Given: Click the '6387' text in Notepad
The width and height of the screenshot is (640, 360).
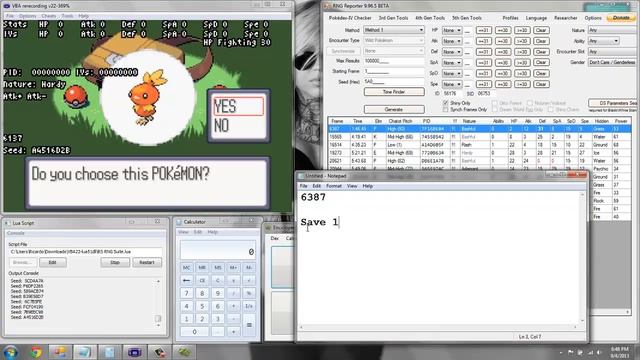Looking at the screenshot, I should click(x=313, y=197).
